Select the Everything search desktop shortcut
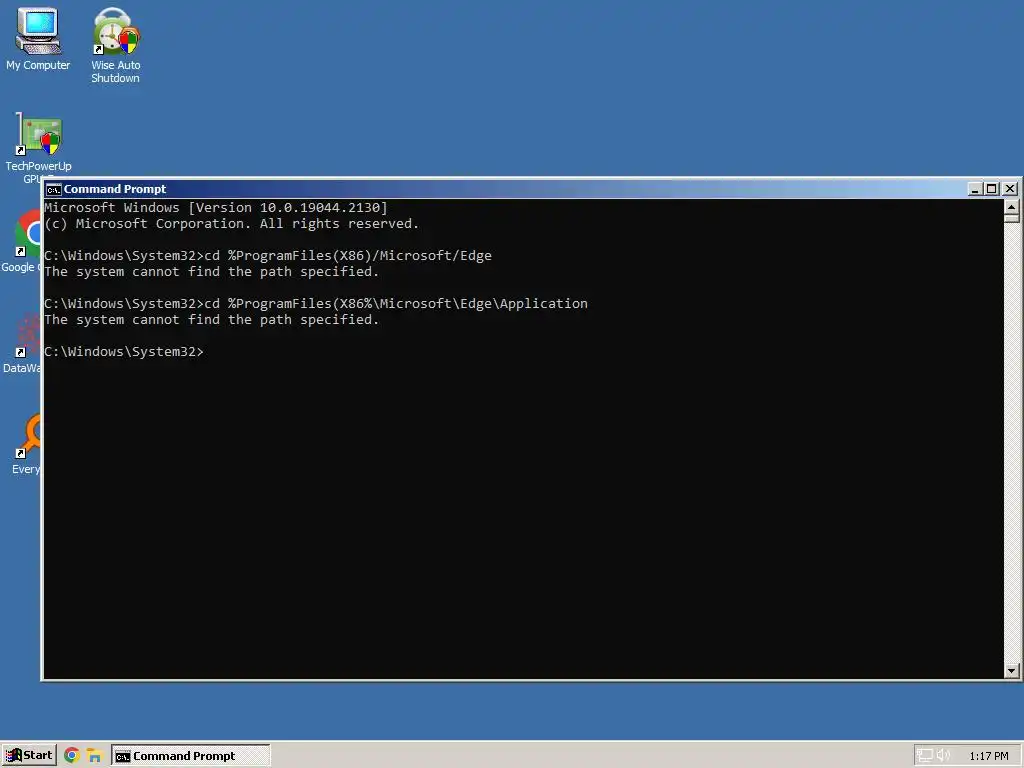Image resolution: width=1024 pixels, height=768 pixels. [x=25, y=444]
